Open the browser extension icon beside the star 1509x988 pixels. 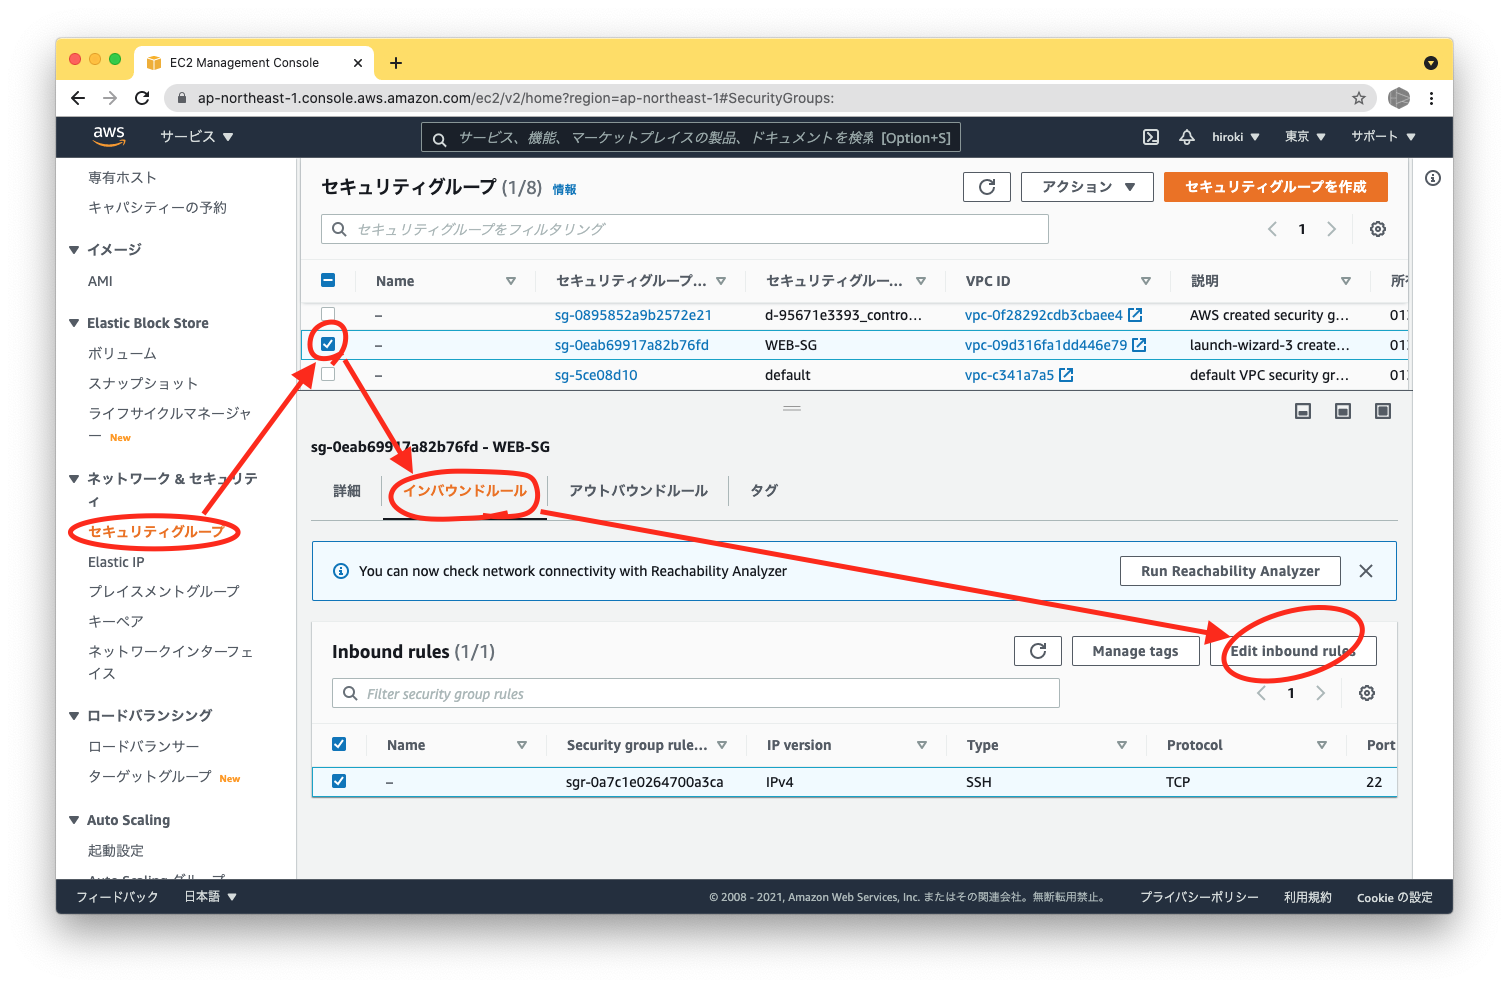coord(1399,98)
